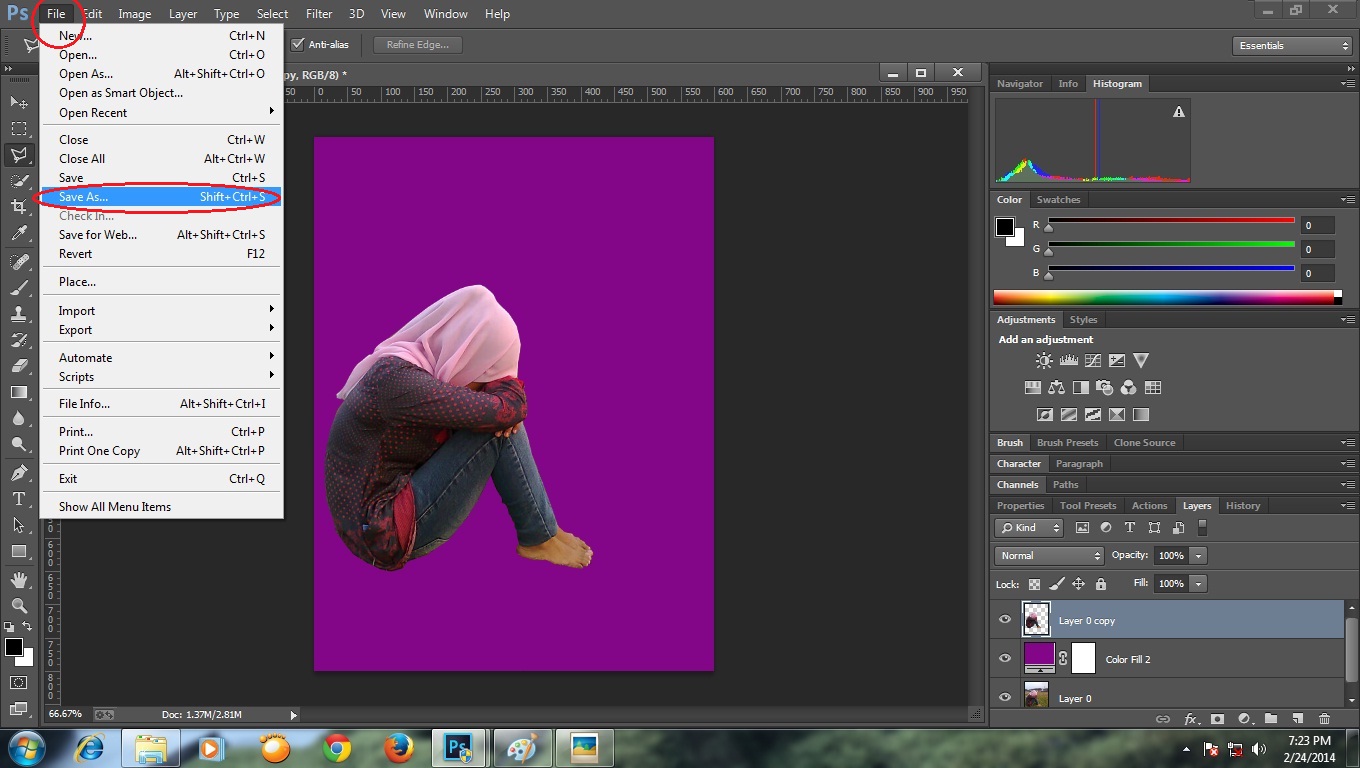Screen dimensions: 1360x768
Task: Toggle visibility of Color Fill 2 layer
Action: click(1005, 659)
